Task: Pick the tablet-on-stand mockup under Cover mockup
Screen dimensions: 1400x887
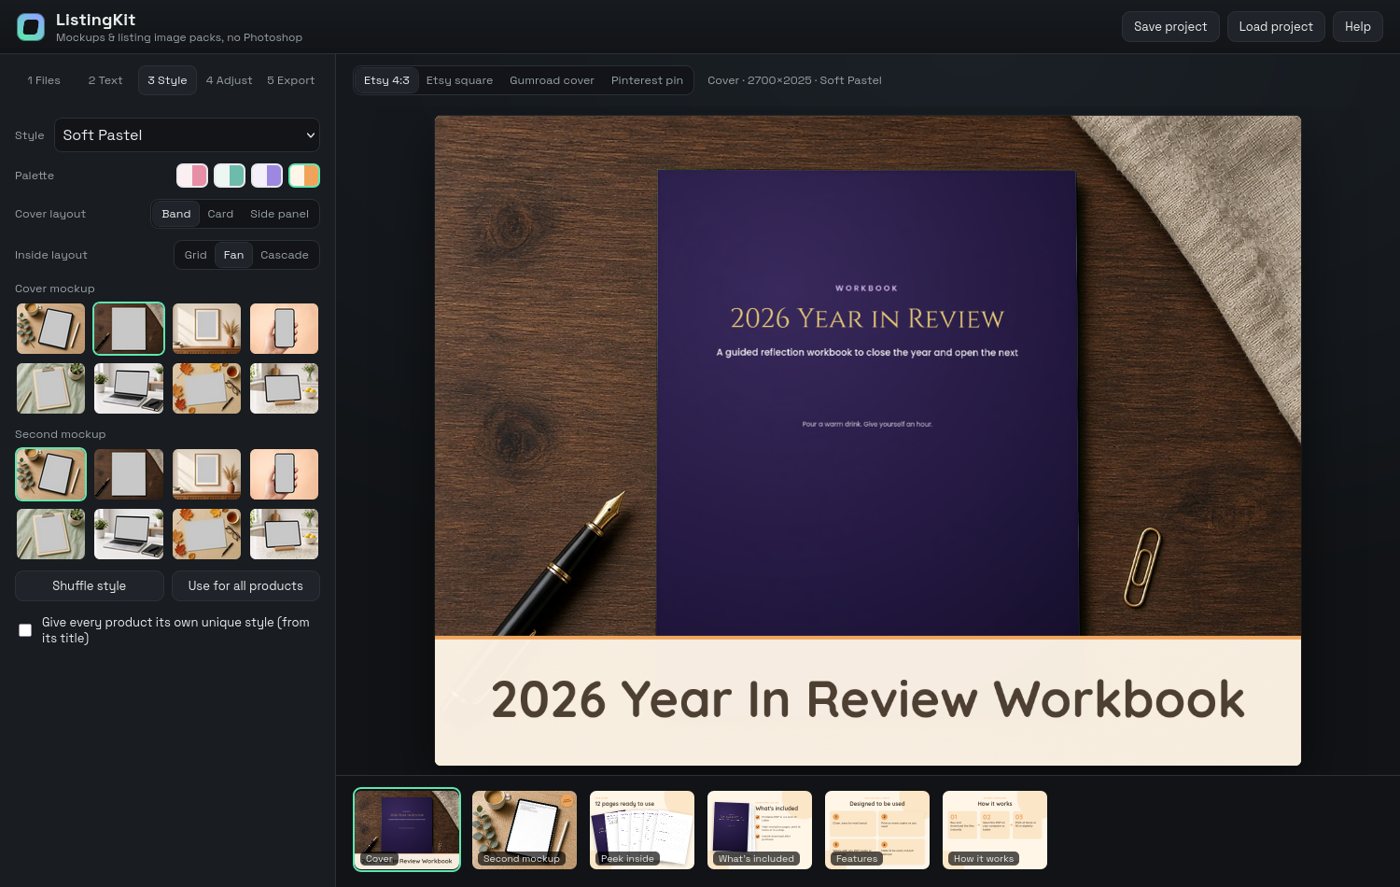Action: [284, 388]
